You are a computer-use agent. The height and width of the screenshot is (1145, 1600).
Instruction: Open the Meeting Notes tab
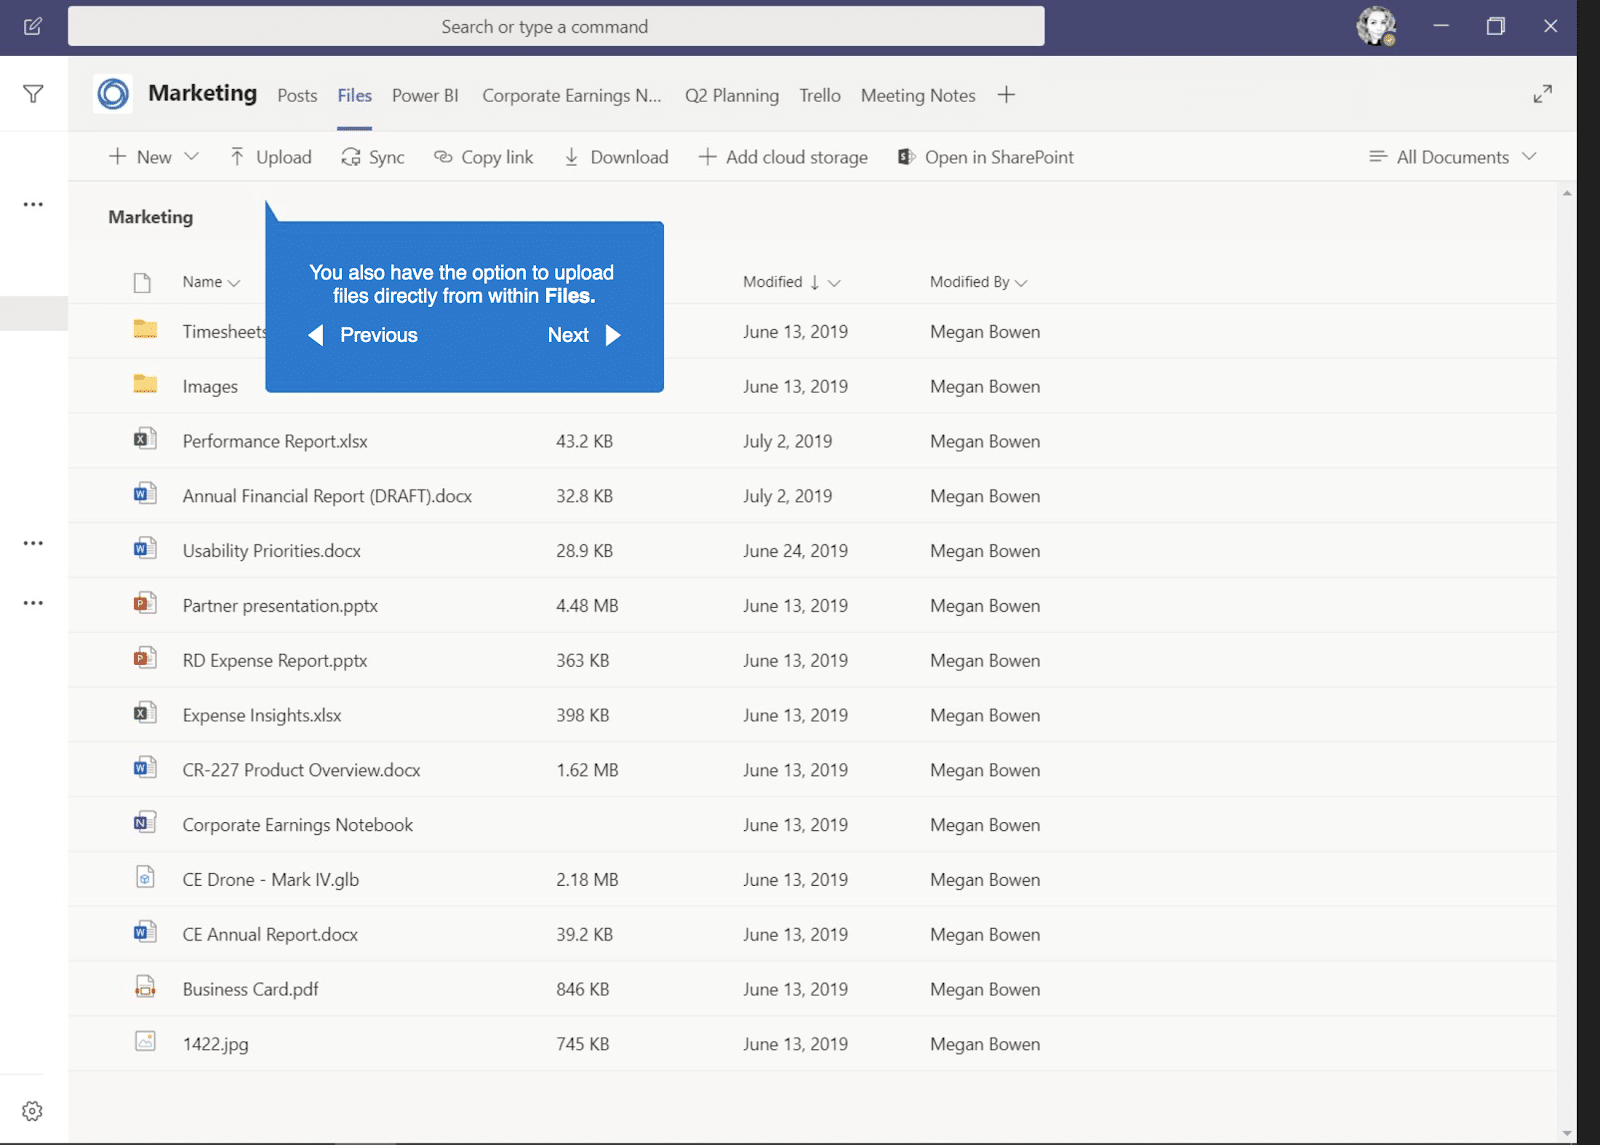click(918, 96)
